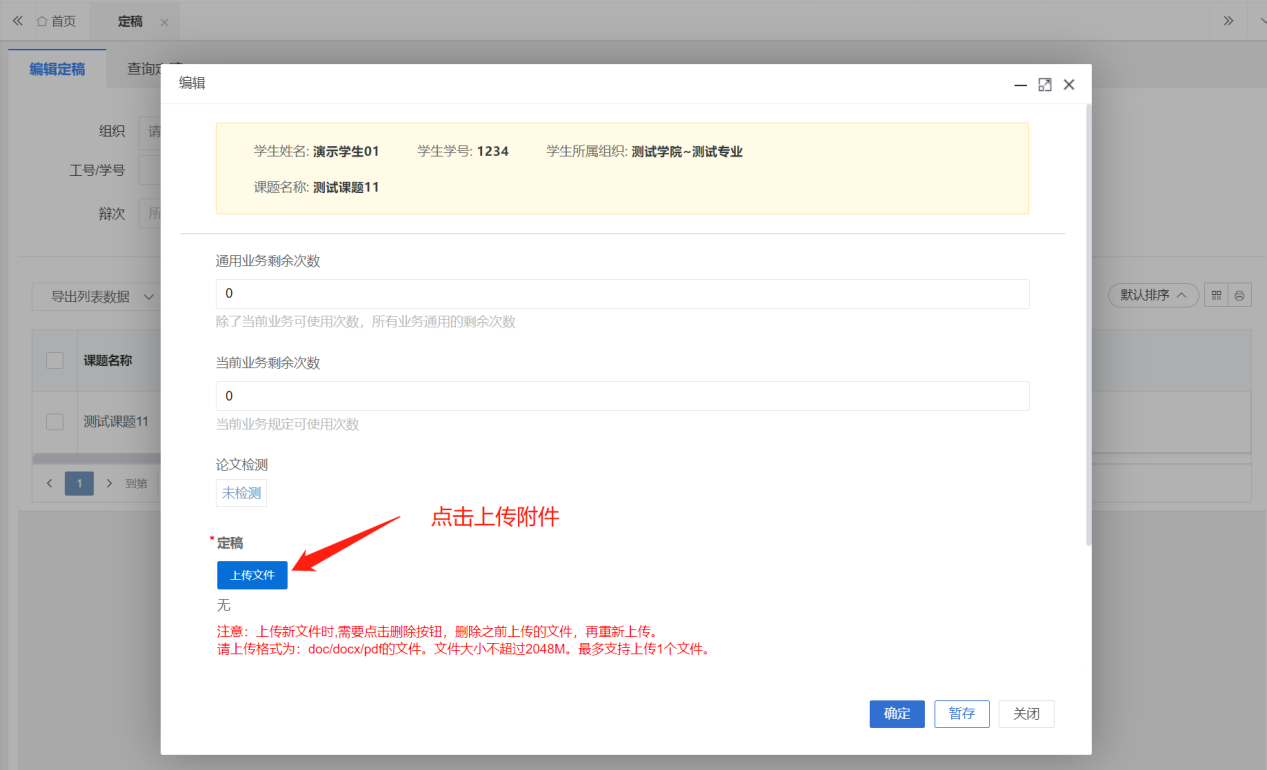This screenshot has width=1267, height=770.
Task: Go to next page arrow in pagination
Action: (109, 484)
